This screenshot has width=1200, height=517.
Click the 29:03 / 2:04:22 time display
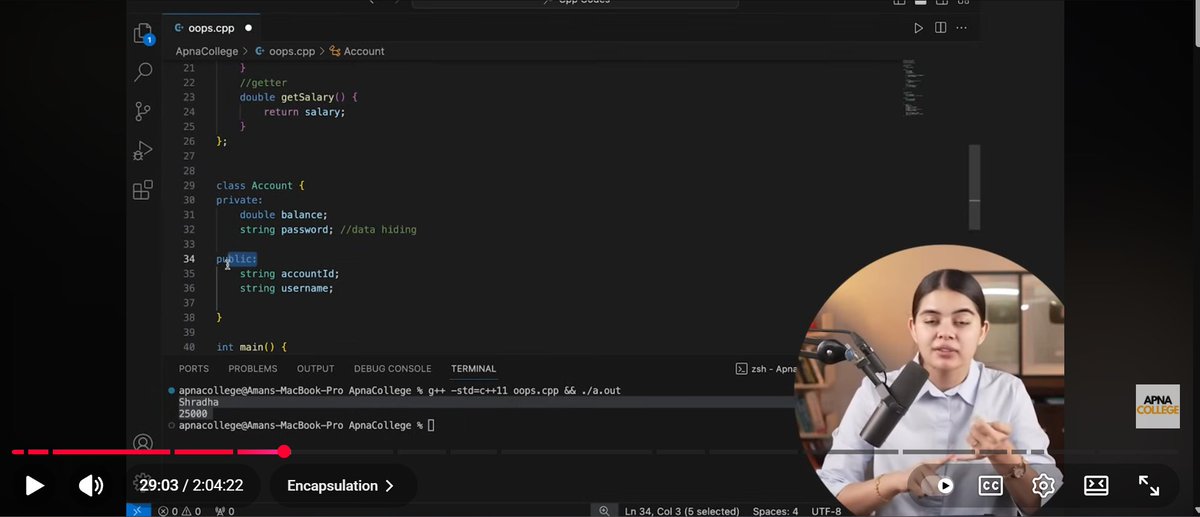tap(191, 486)
